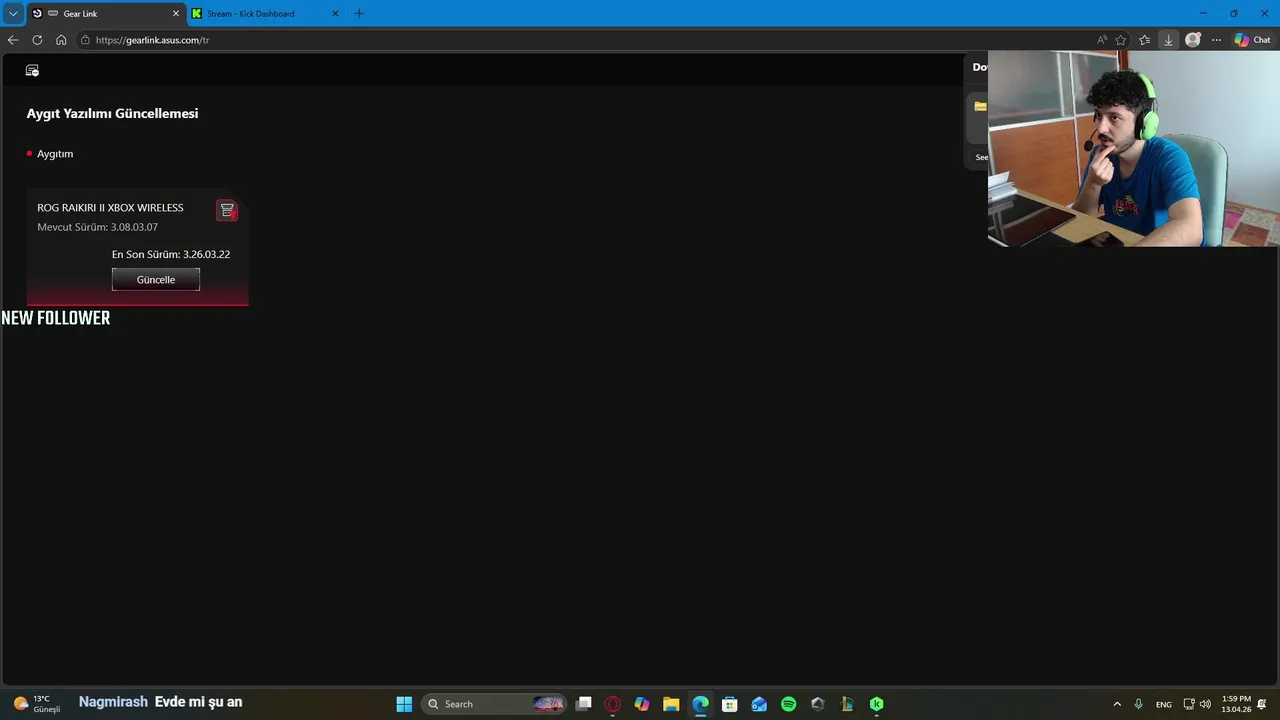Click the Aygıtım section label
Screen dimensions: 1280x720
click(55, 154)
